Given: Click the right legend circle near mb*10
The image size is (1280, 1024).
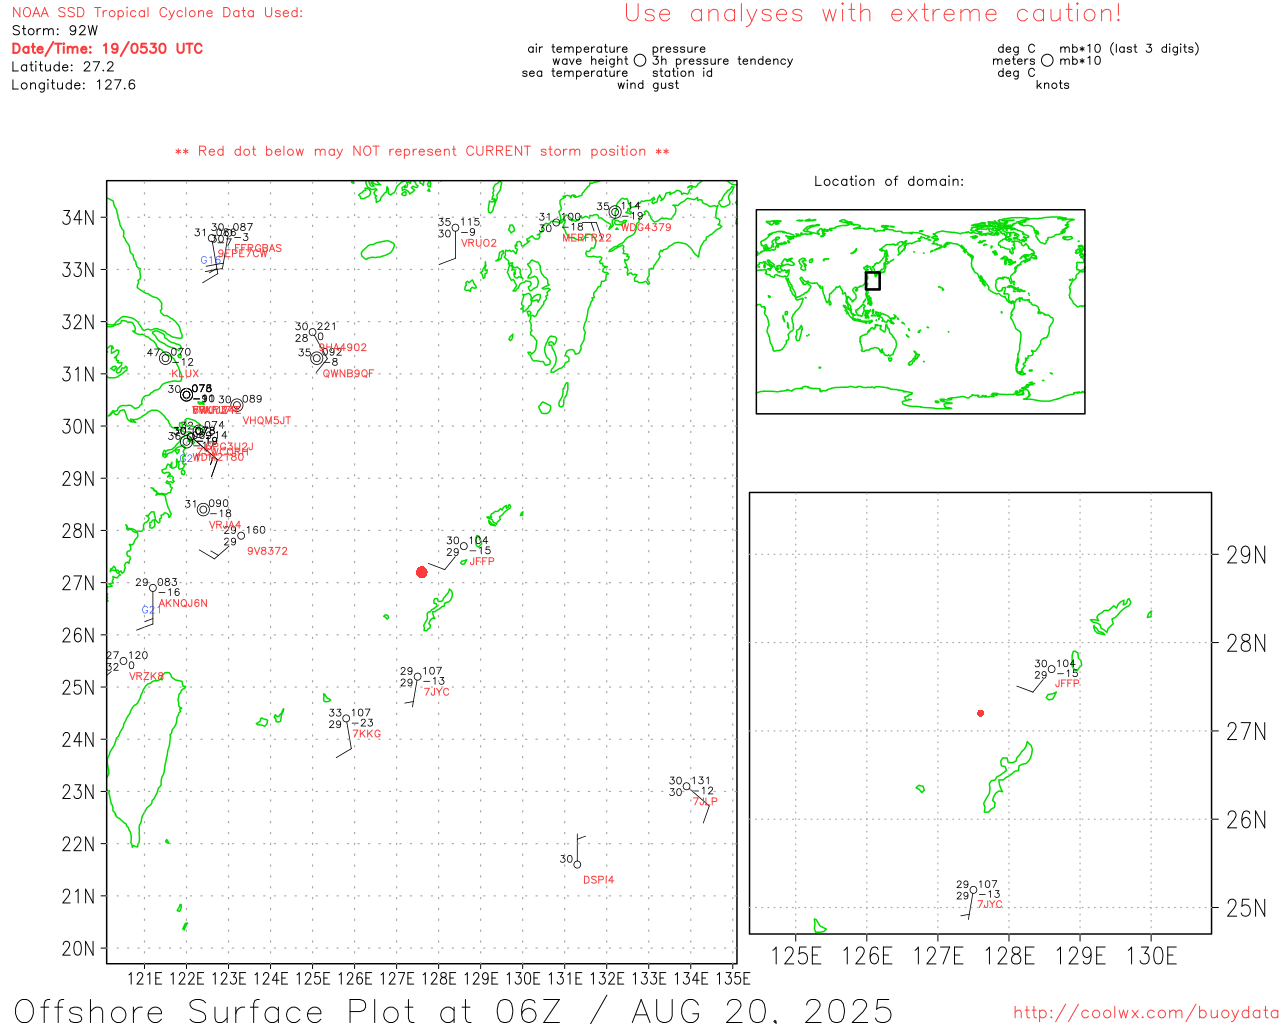Looking at the screenshot, I should (x=1047, y=61).
